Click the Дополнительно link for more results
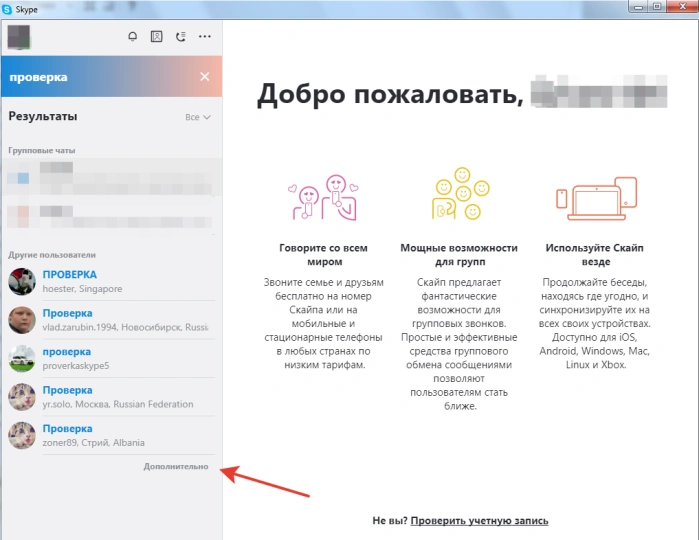The height and width of the screenshot is (540, 699). [176, 466]
